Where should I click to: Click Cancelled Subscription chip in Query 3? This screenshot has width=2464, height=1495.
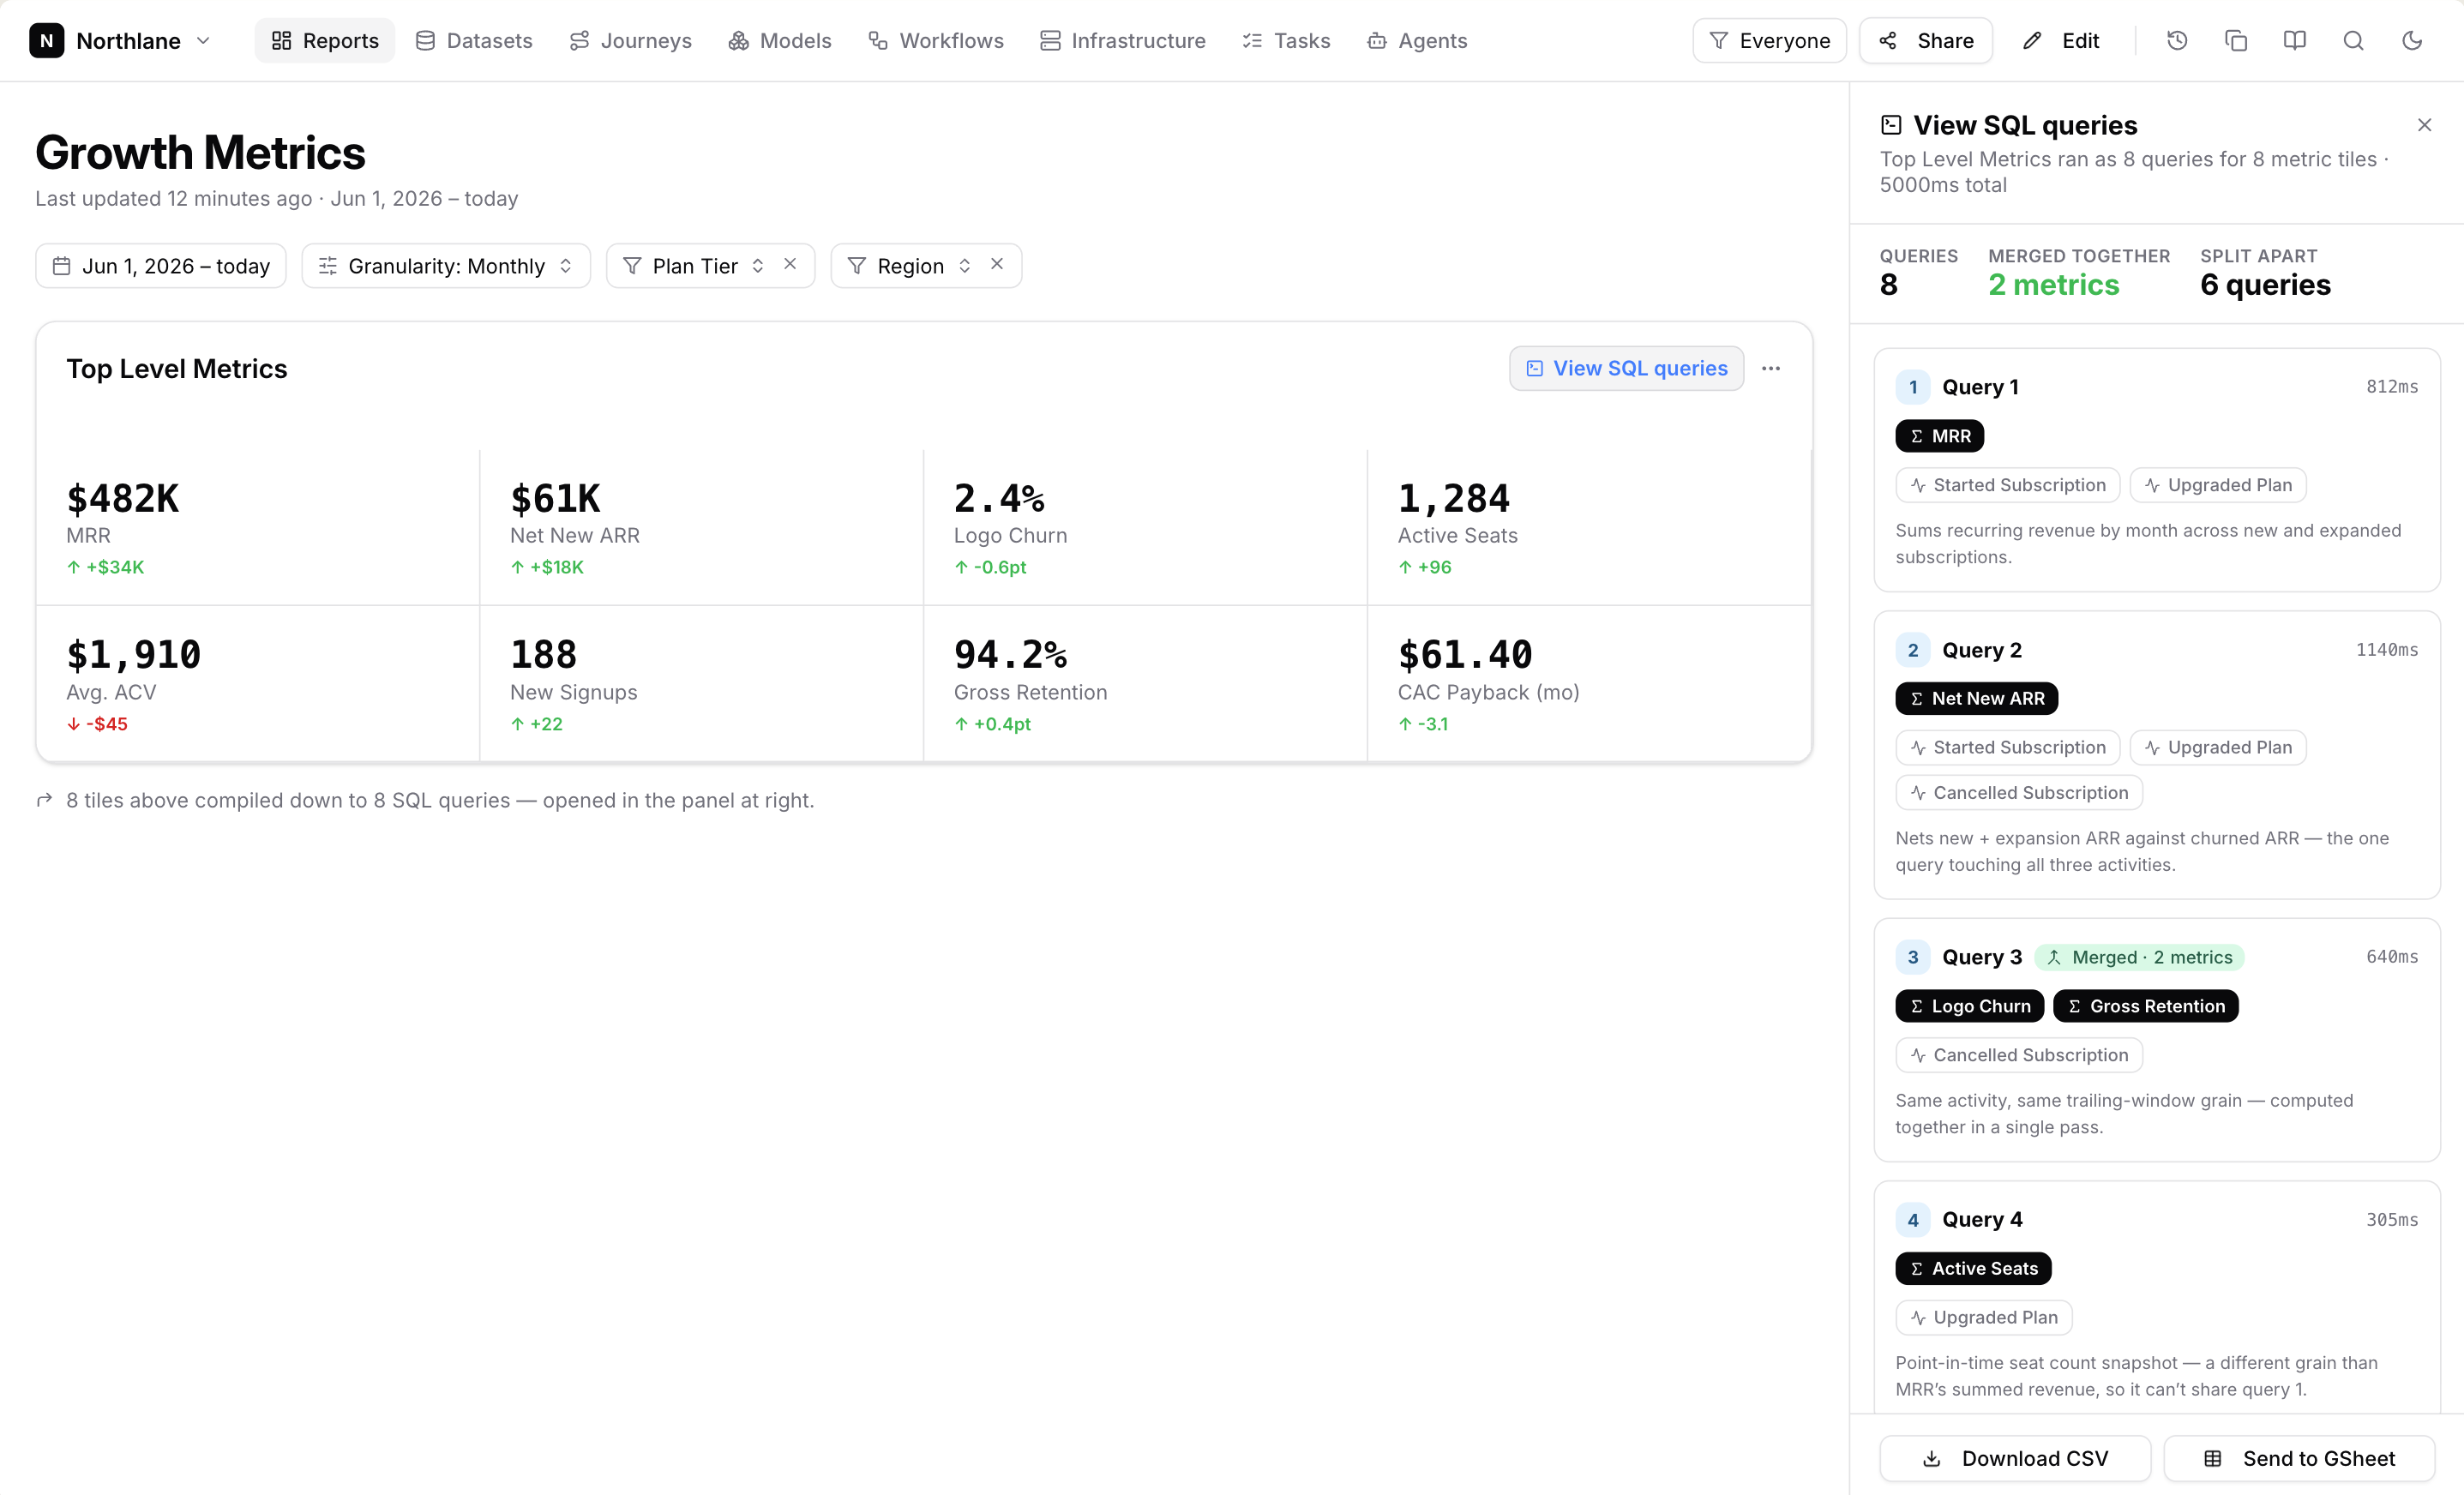(x=2019, y=1056)
